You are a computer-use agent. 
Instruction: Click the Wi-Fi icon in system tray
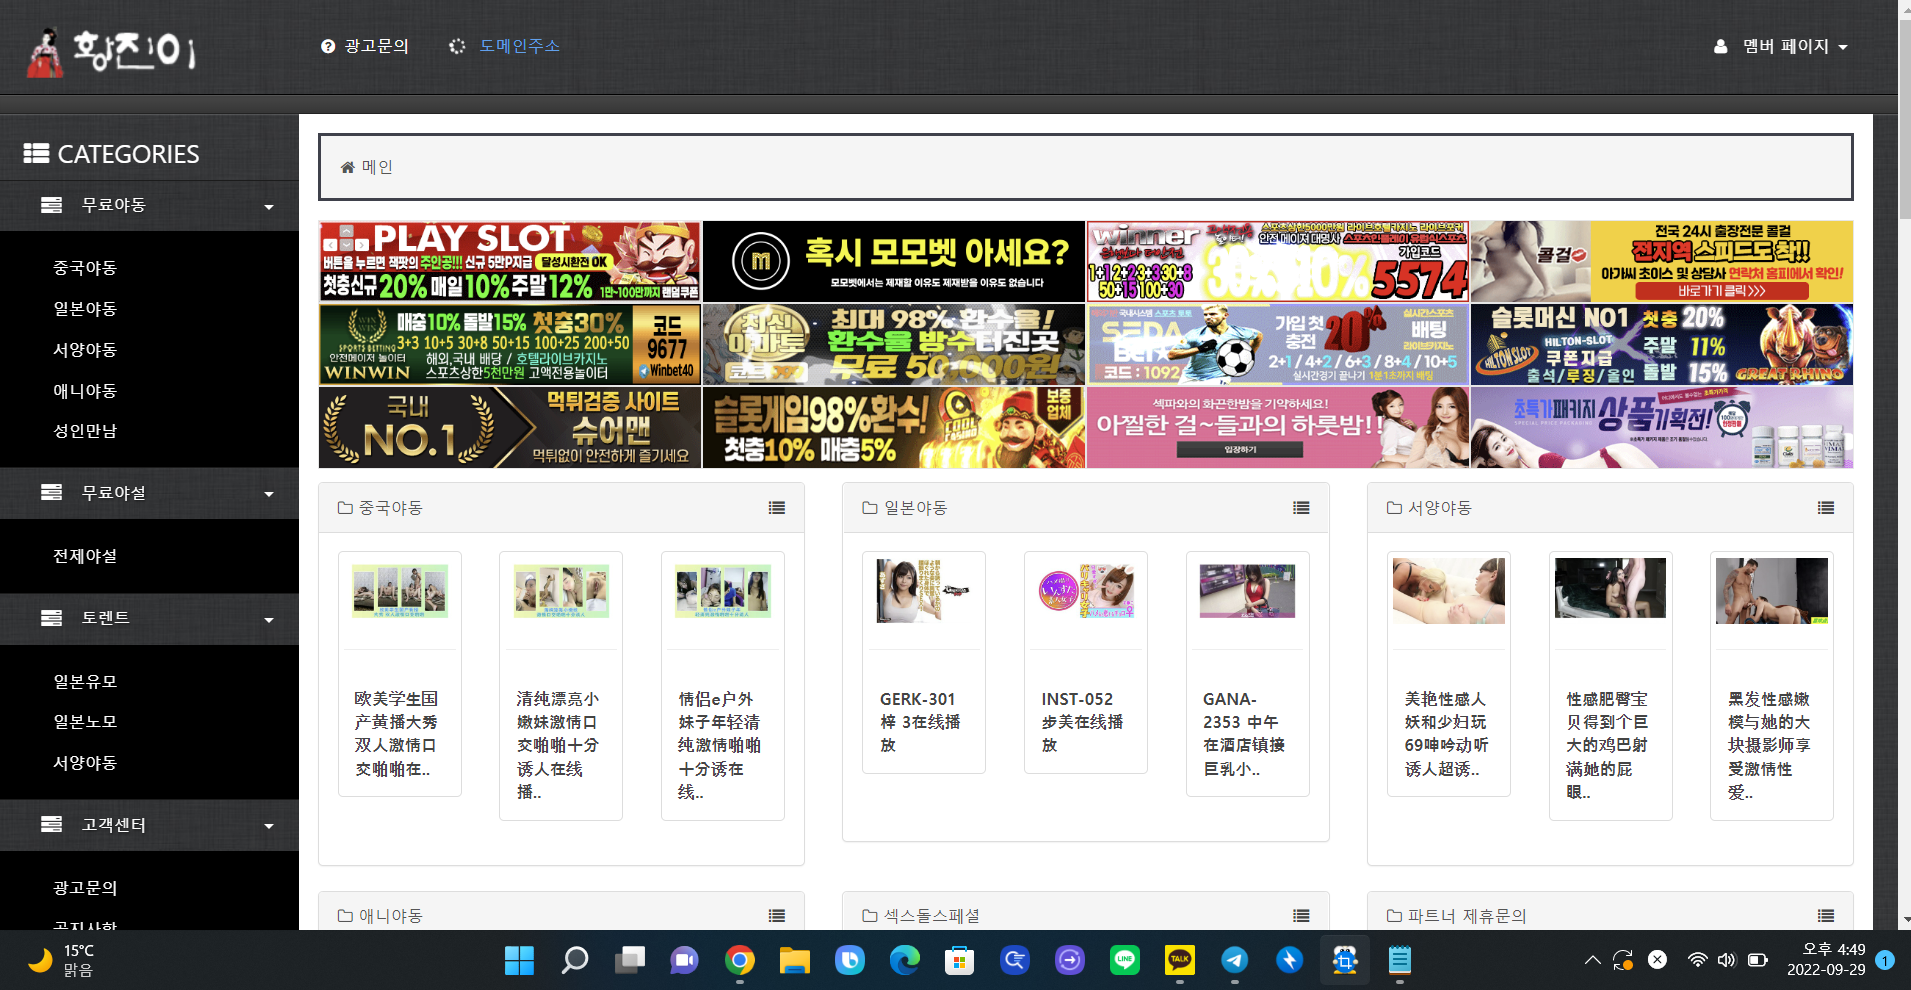[1697, 960]
